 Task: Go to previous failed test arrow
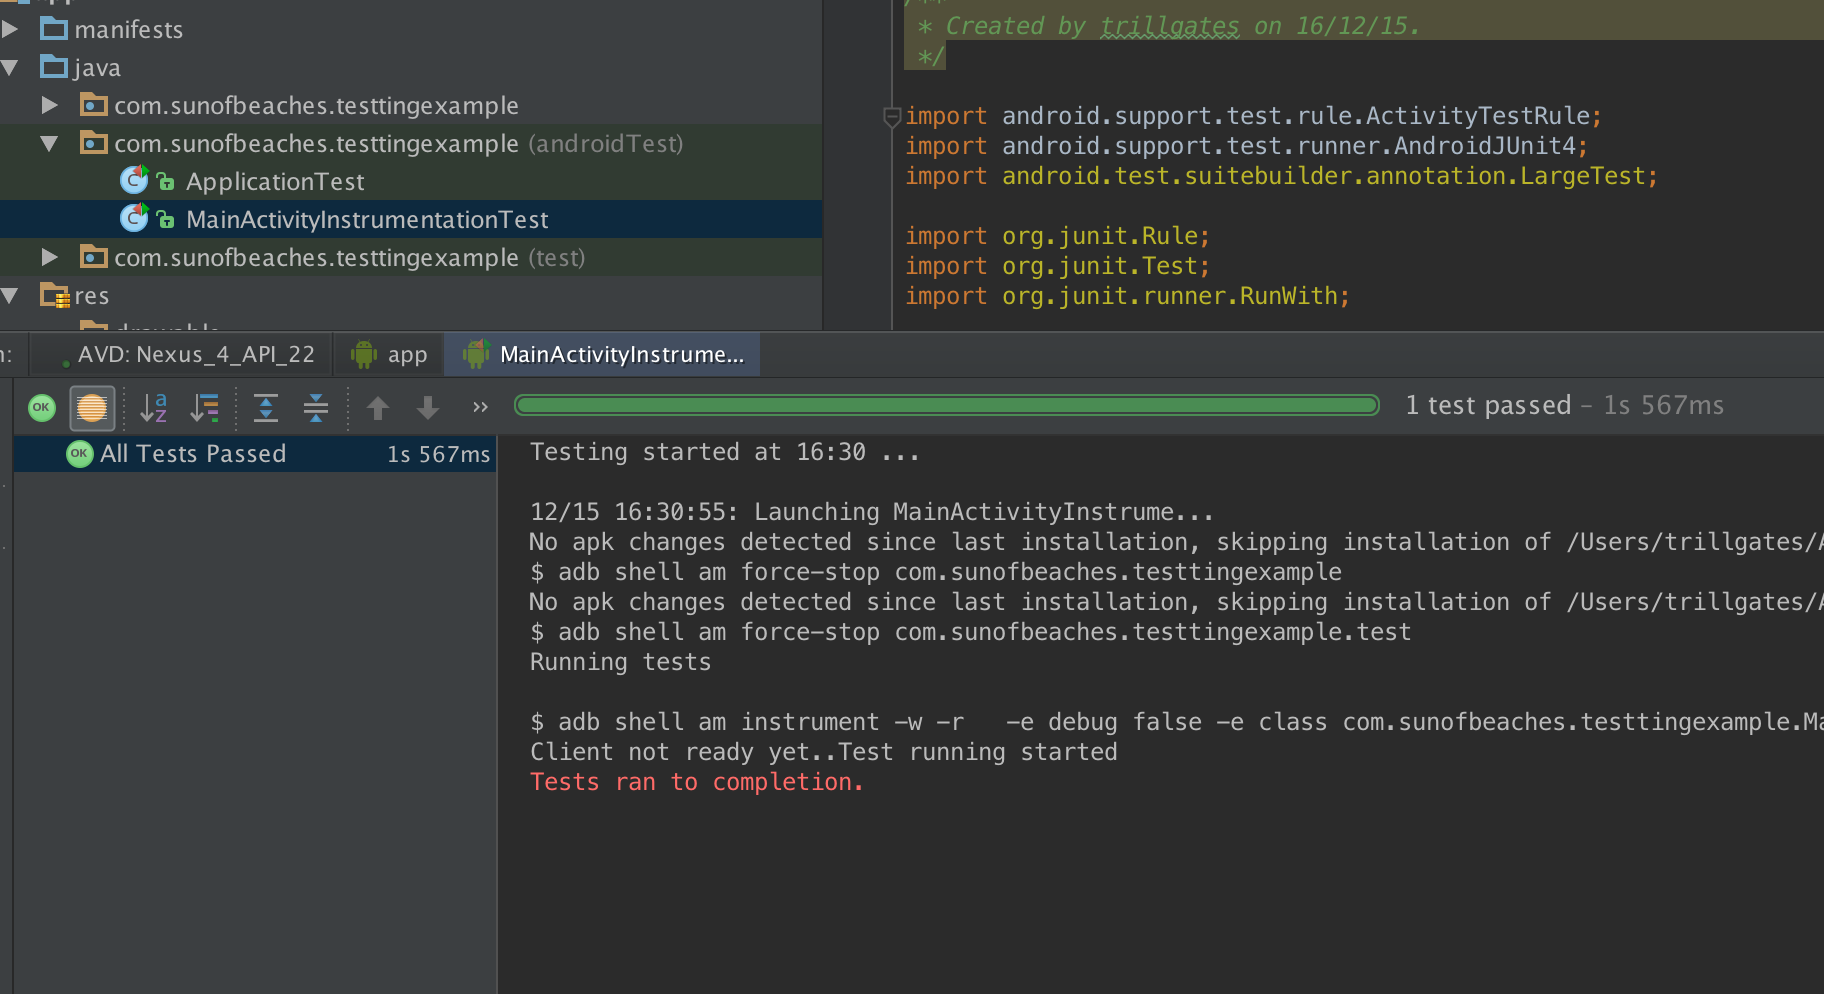tap(378, 407)
